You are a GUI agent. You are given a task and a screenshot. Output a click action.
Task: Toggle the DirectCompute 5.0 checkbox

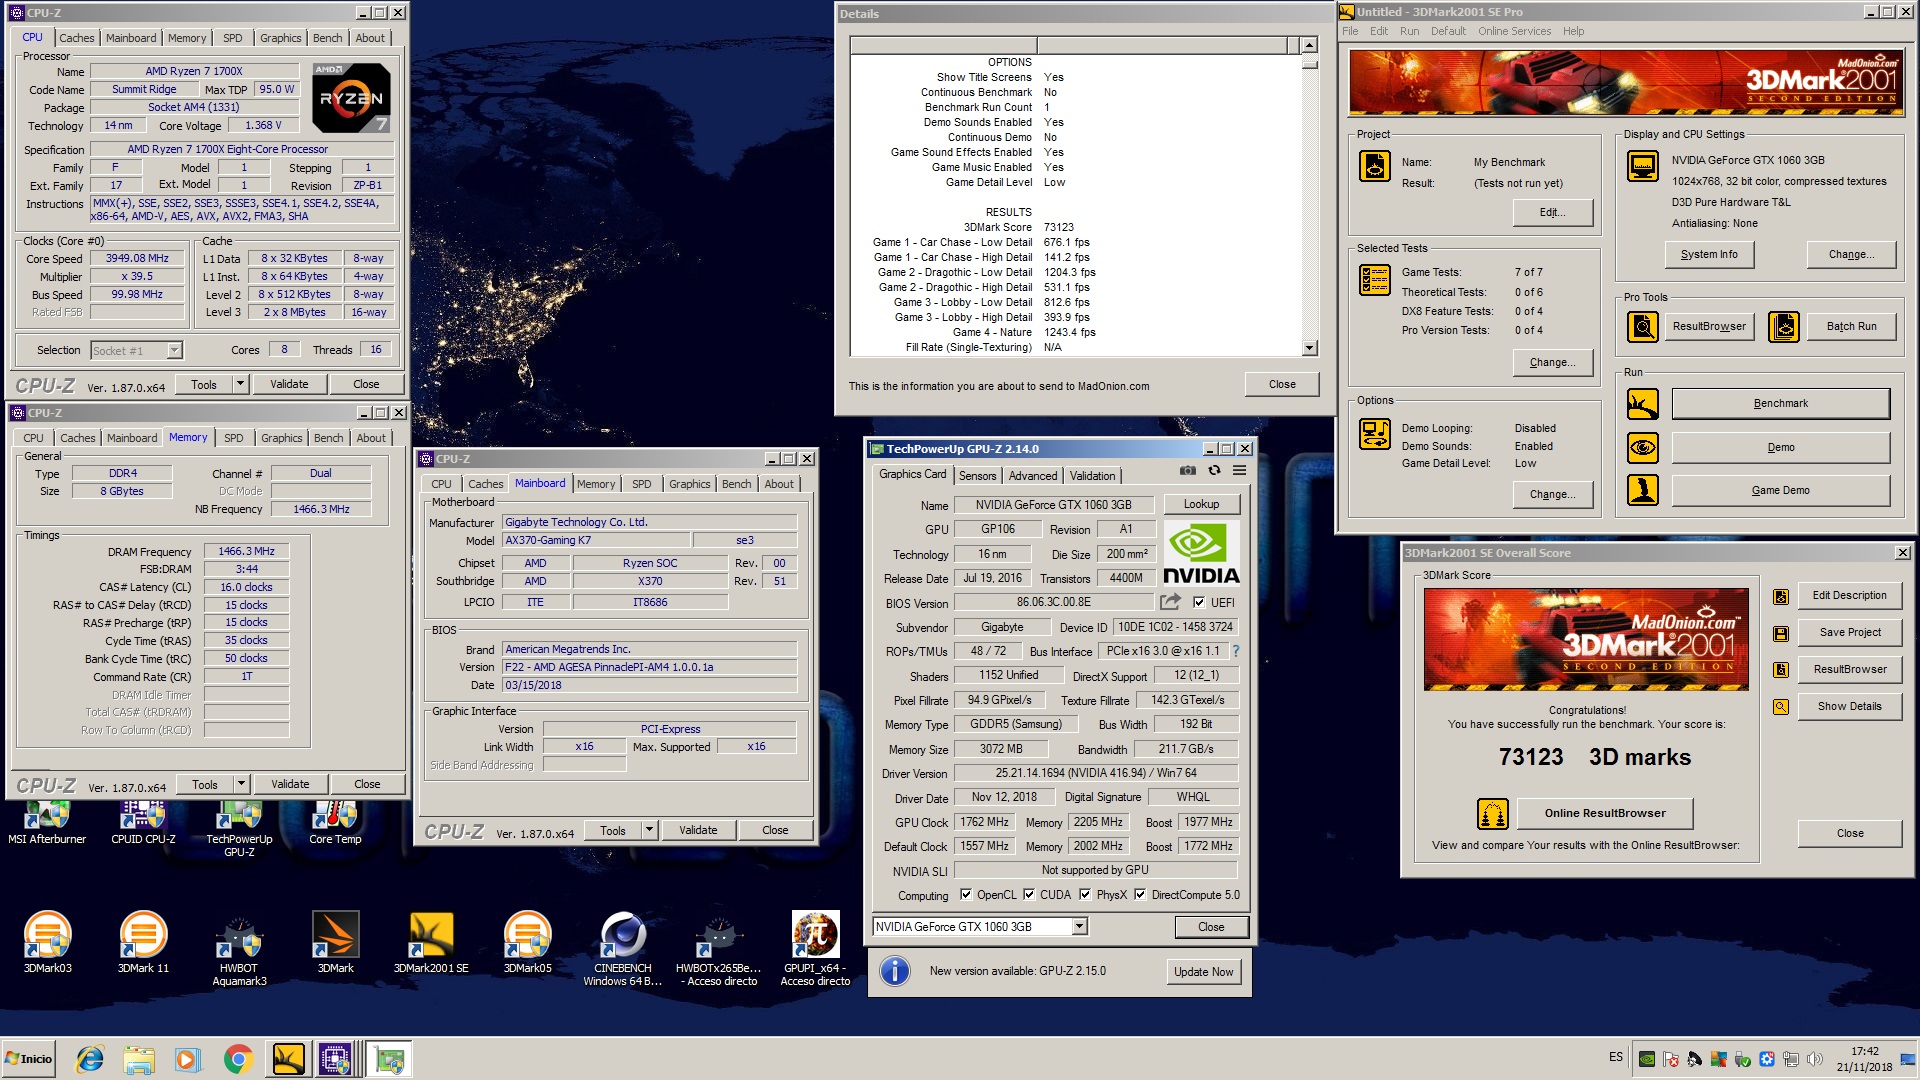(x=1140, y=895)
